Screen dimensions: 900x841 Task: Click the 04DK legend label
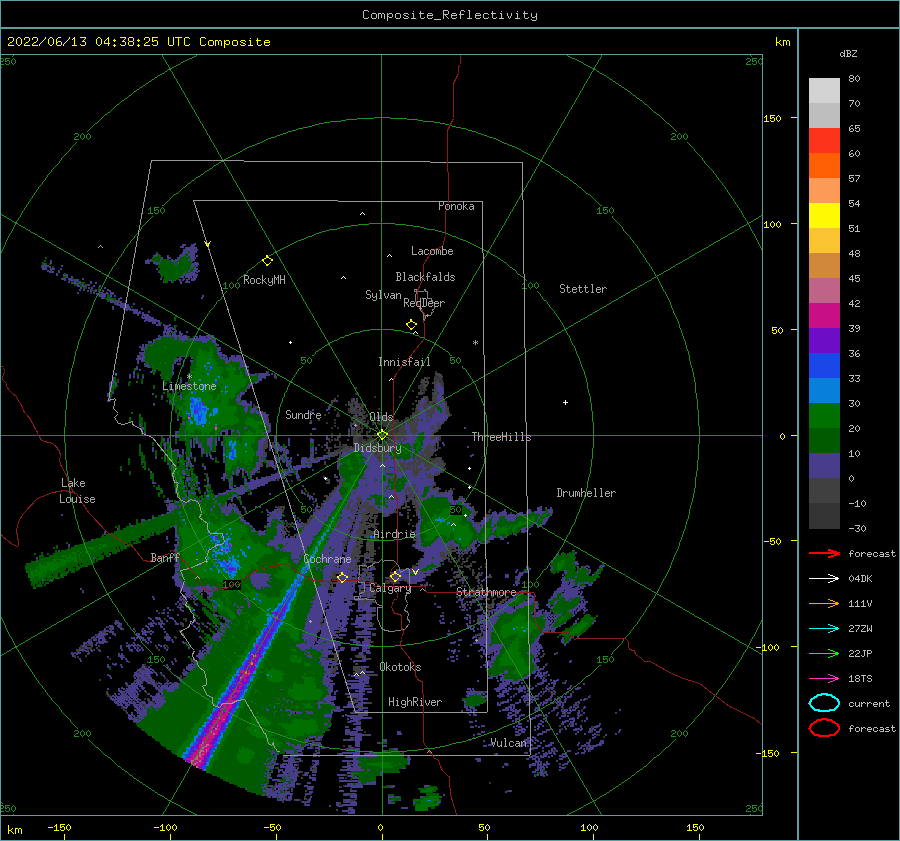(860, 579)
